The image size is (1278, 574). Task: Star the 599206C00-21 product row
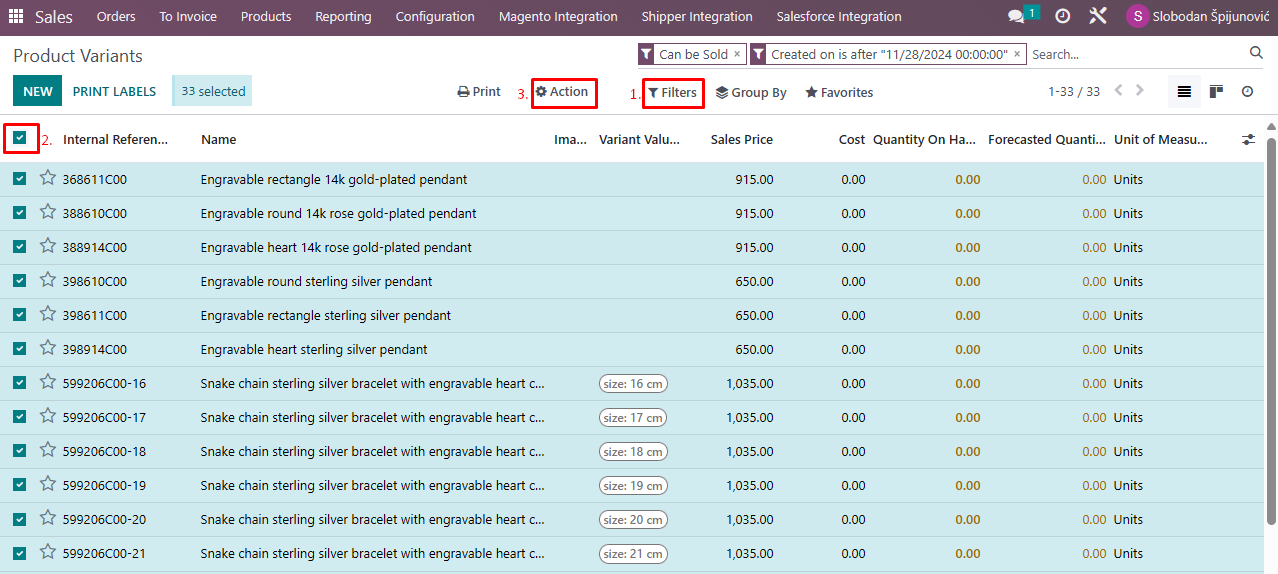pyautogui.click(x=47, y=552)
